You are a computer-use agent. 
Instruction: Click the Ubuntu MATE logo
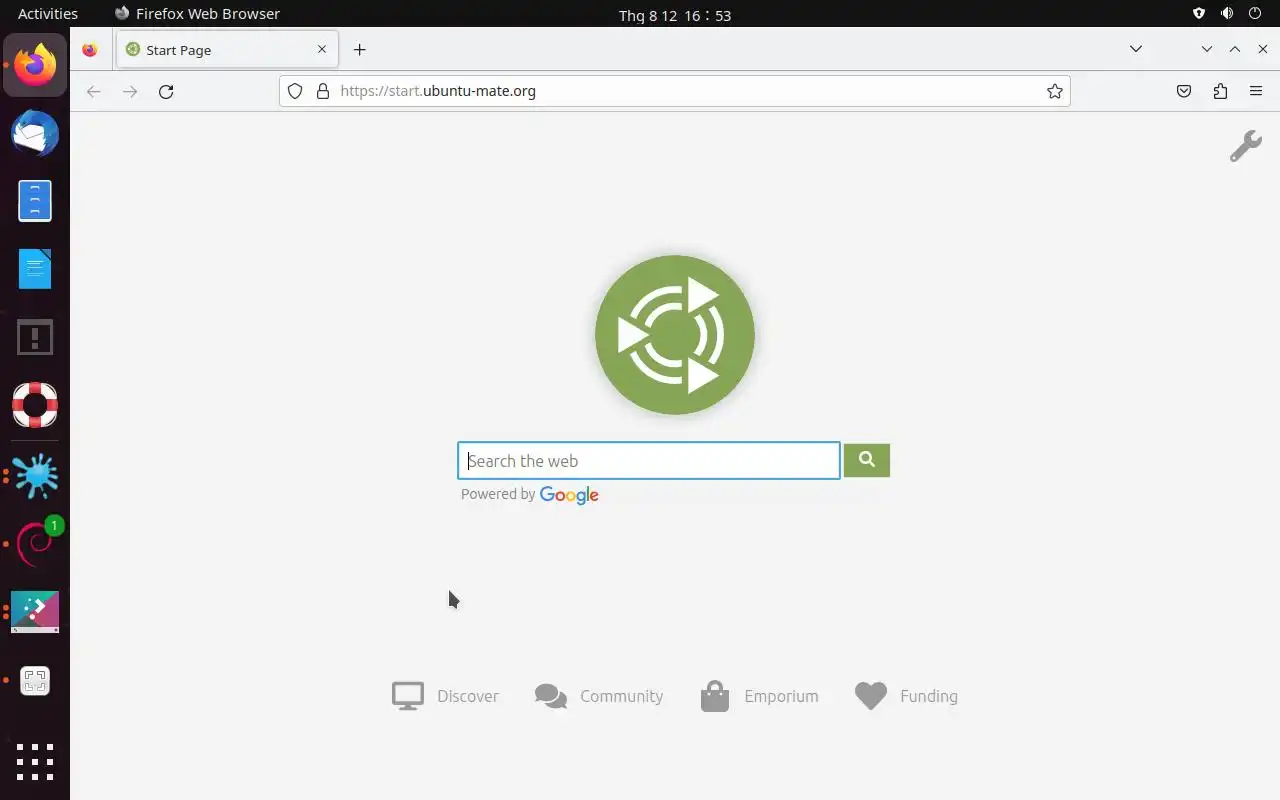[x=675, y=335]
